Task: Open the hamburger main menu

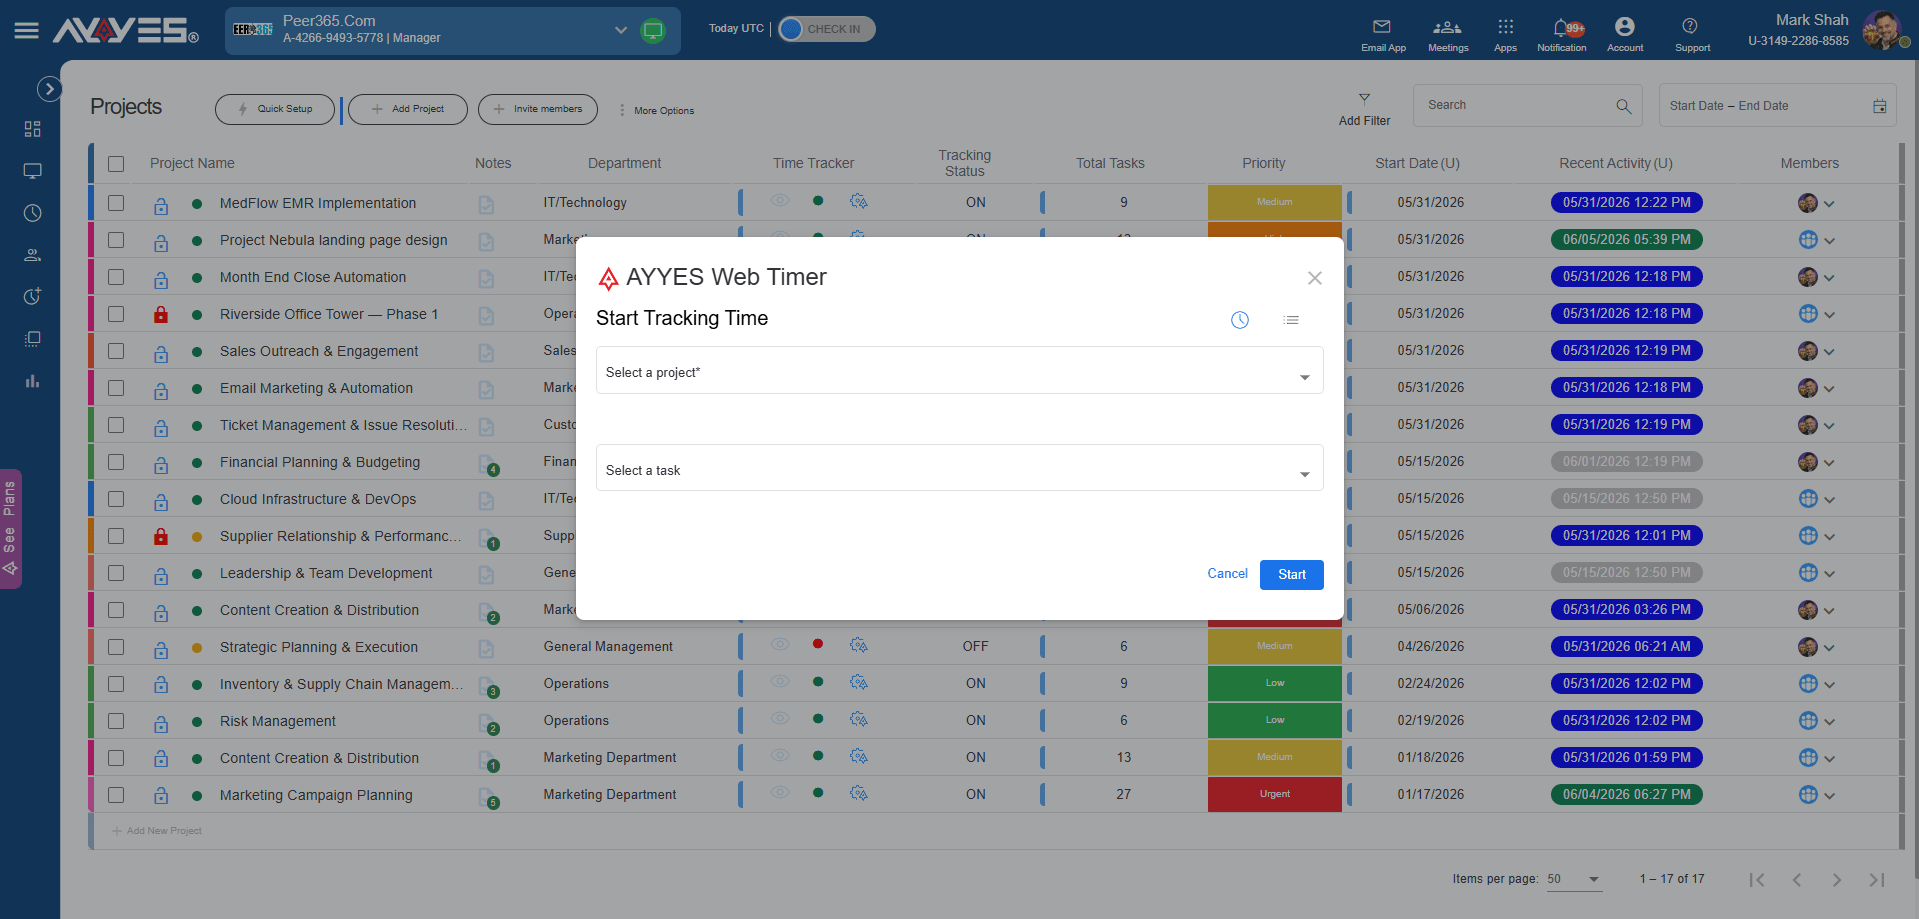Action: [x=27, y=31]
